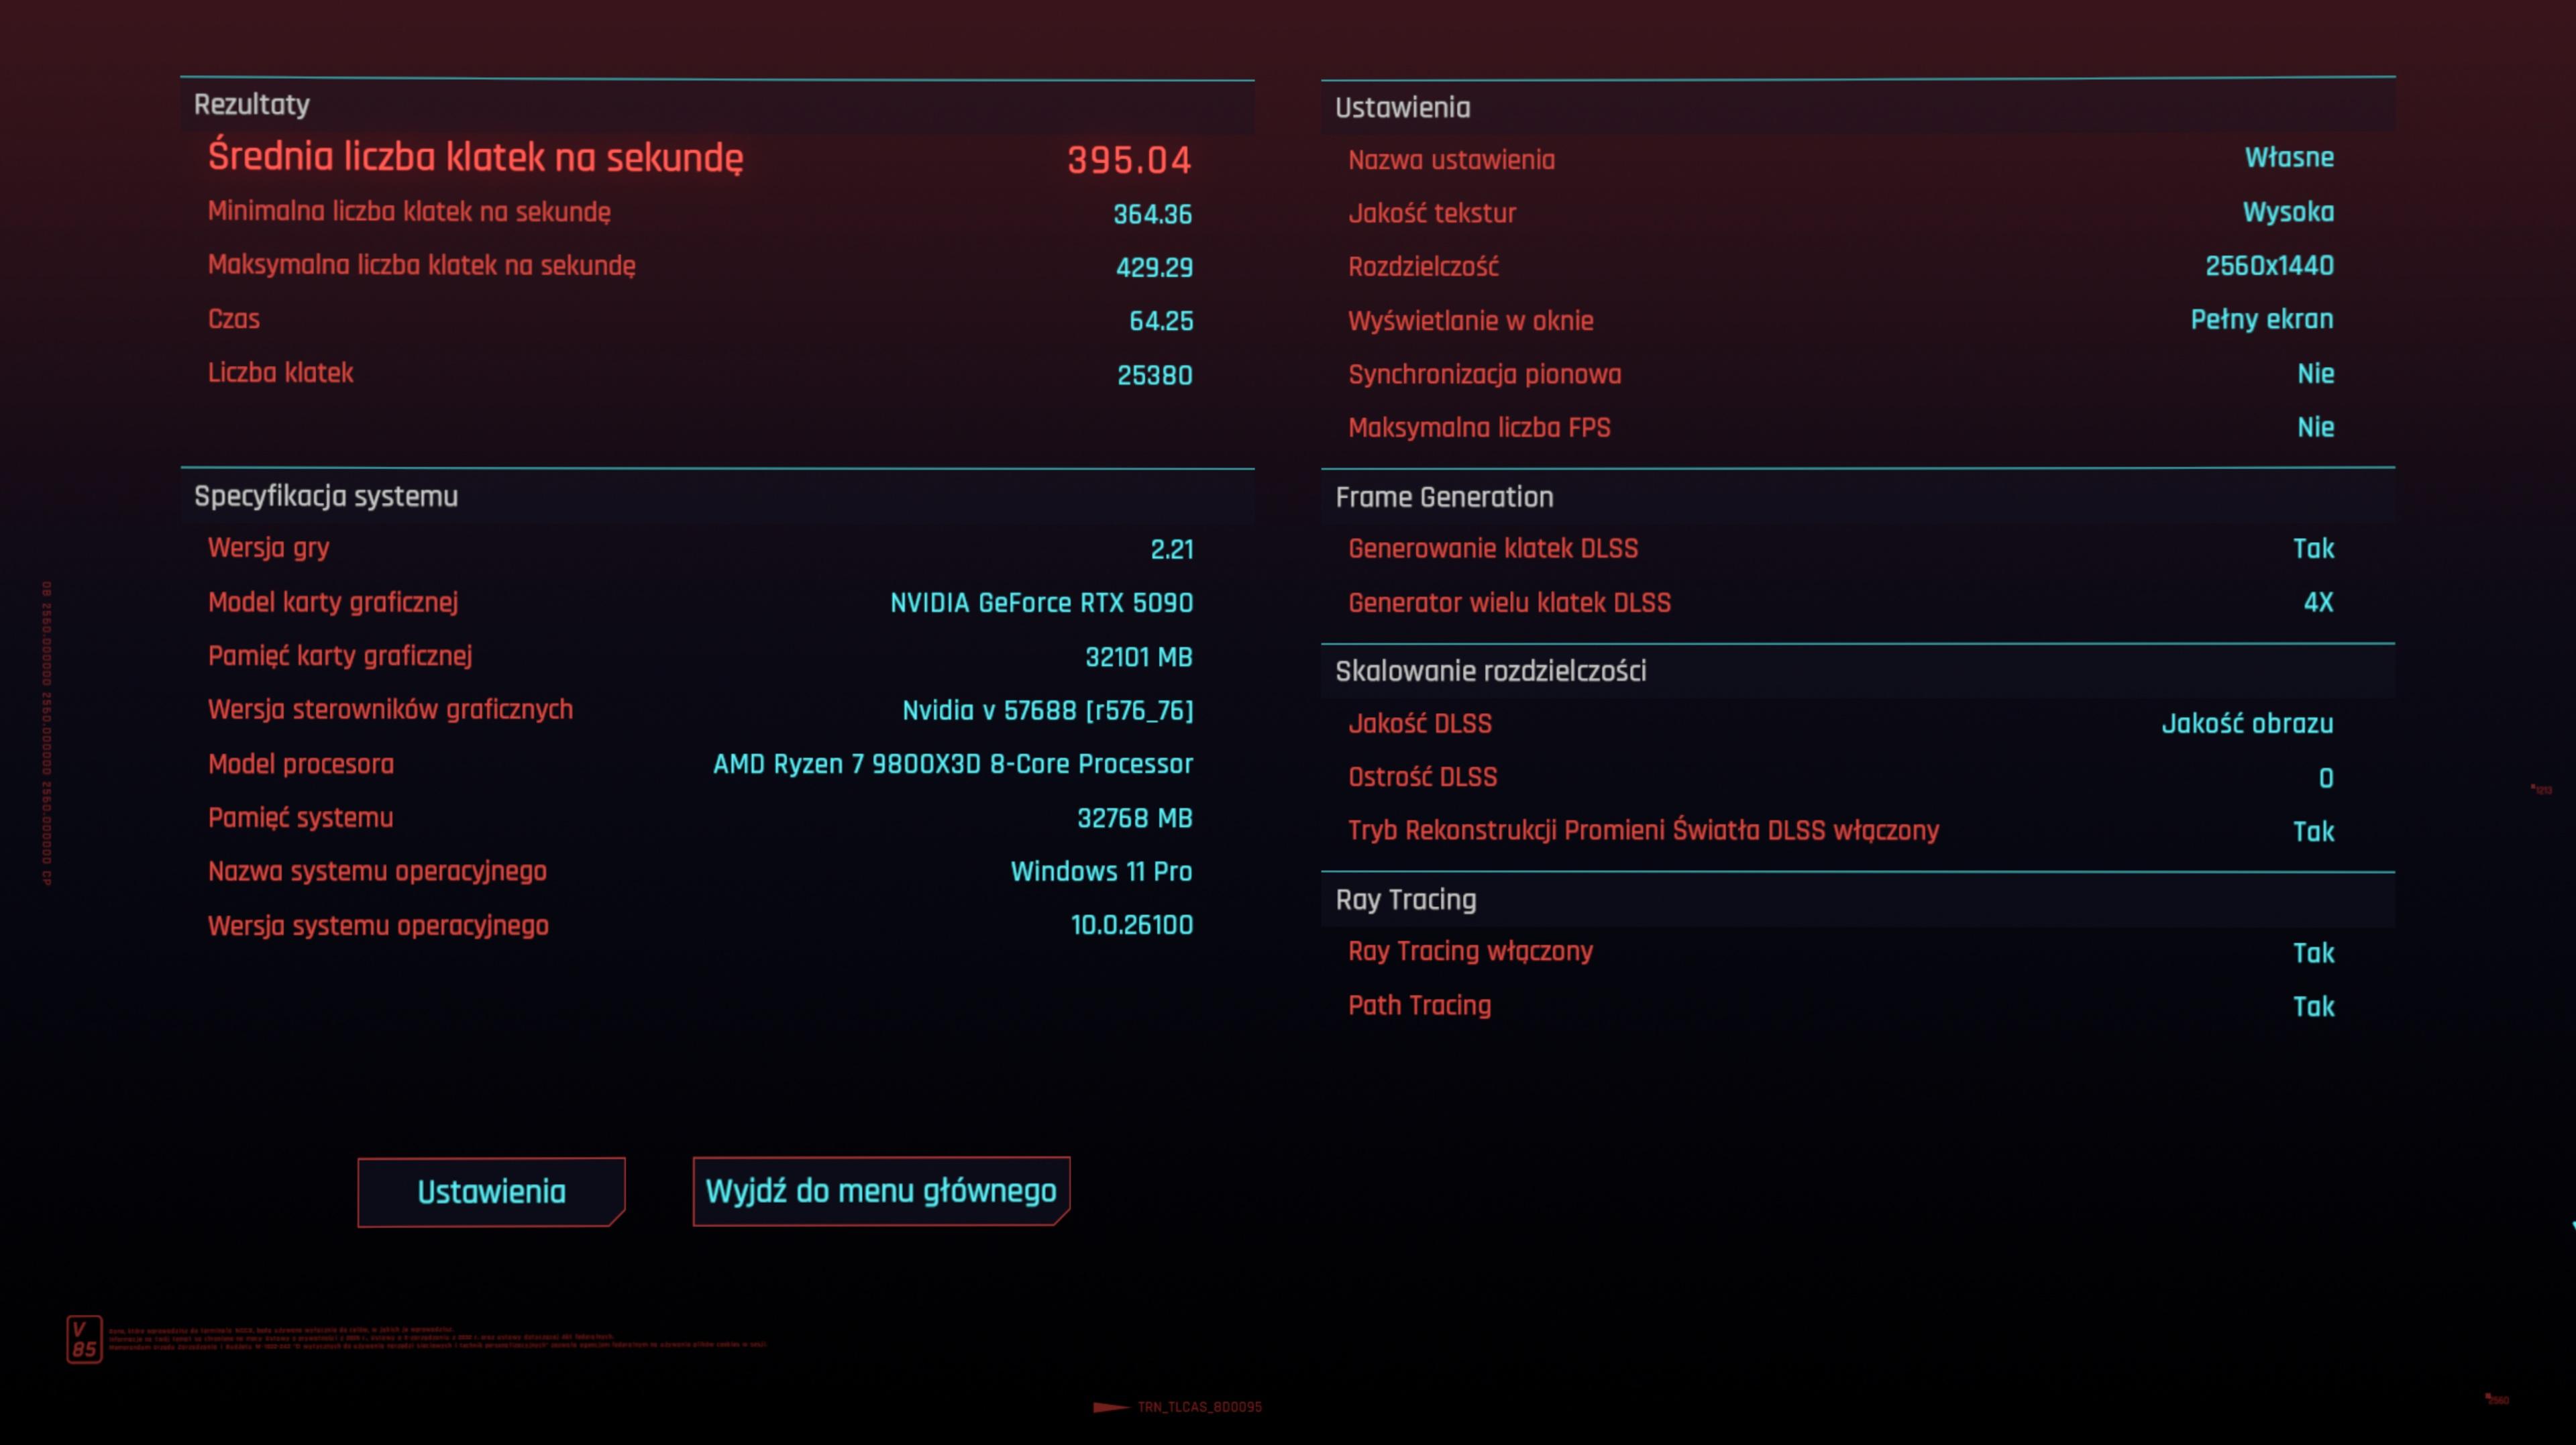Click the Frame Generation section header
Image resolution: width=2576 pixels, height=1445 pixels.
(1444, 497)
